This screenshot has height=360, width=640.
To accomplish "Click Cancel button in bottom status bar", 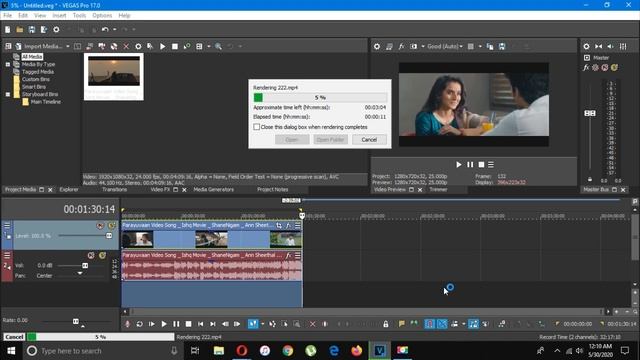I will pos(14,337).
